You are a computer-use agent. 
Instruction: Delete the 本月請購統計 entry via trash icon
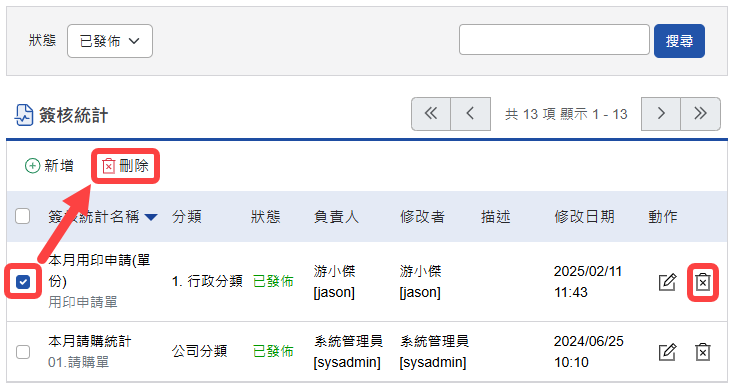(x=702, y=352)
